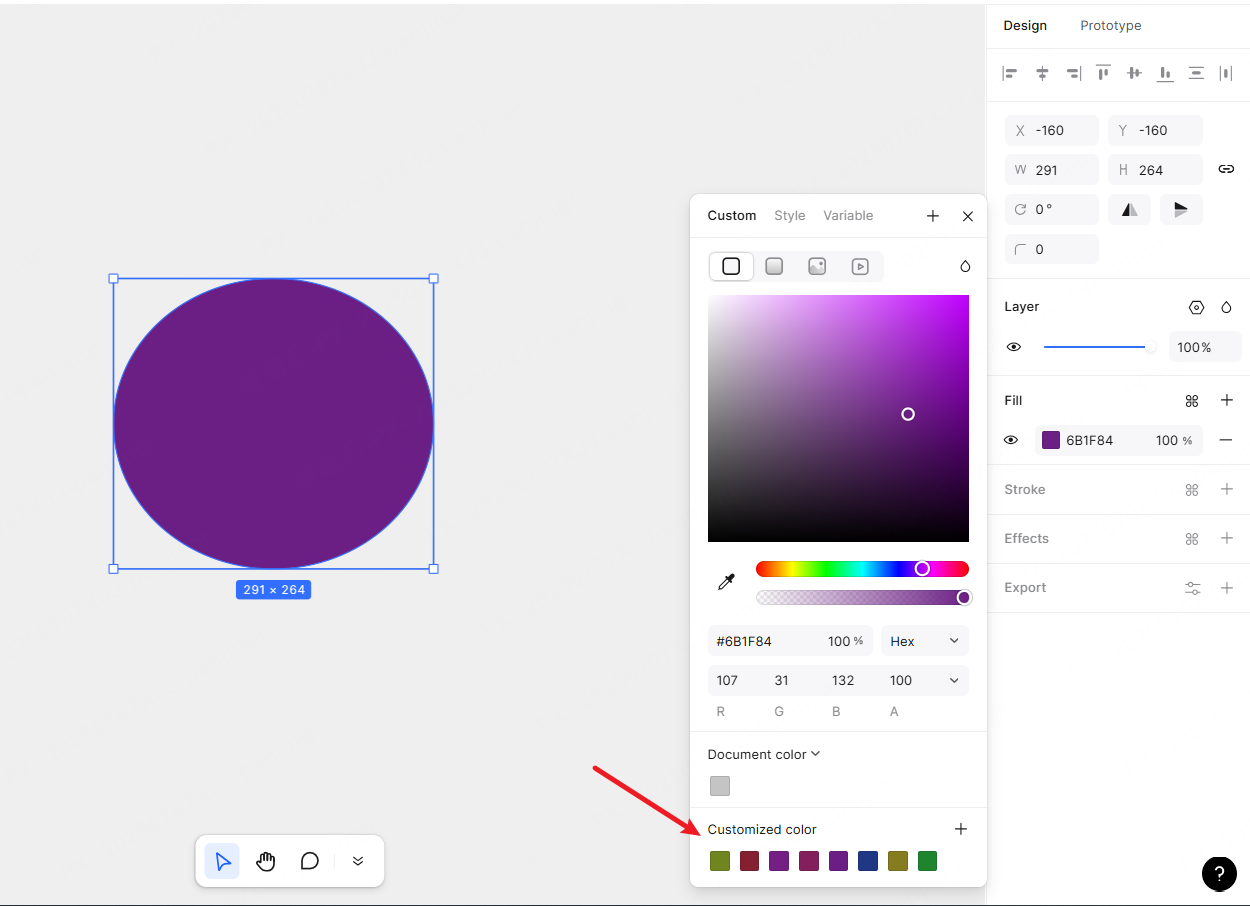Switch to Variable tab
1250x906 pixels.
[848, 215]
